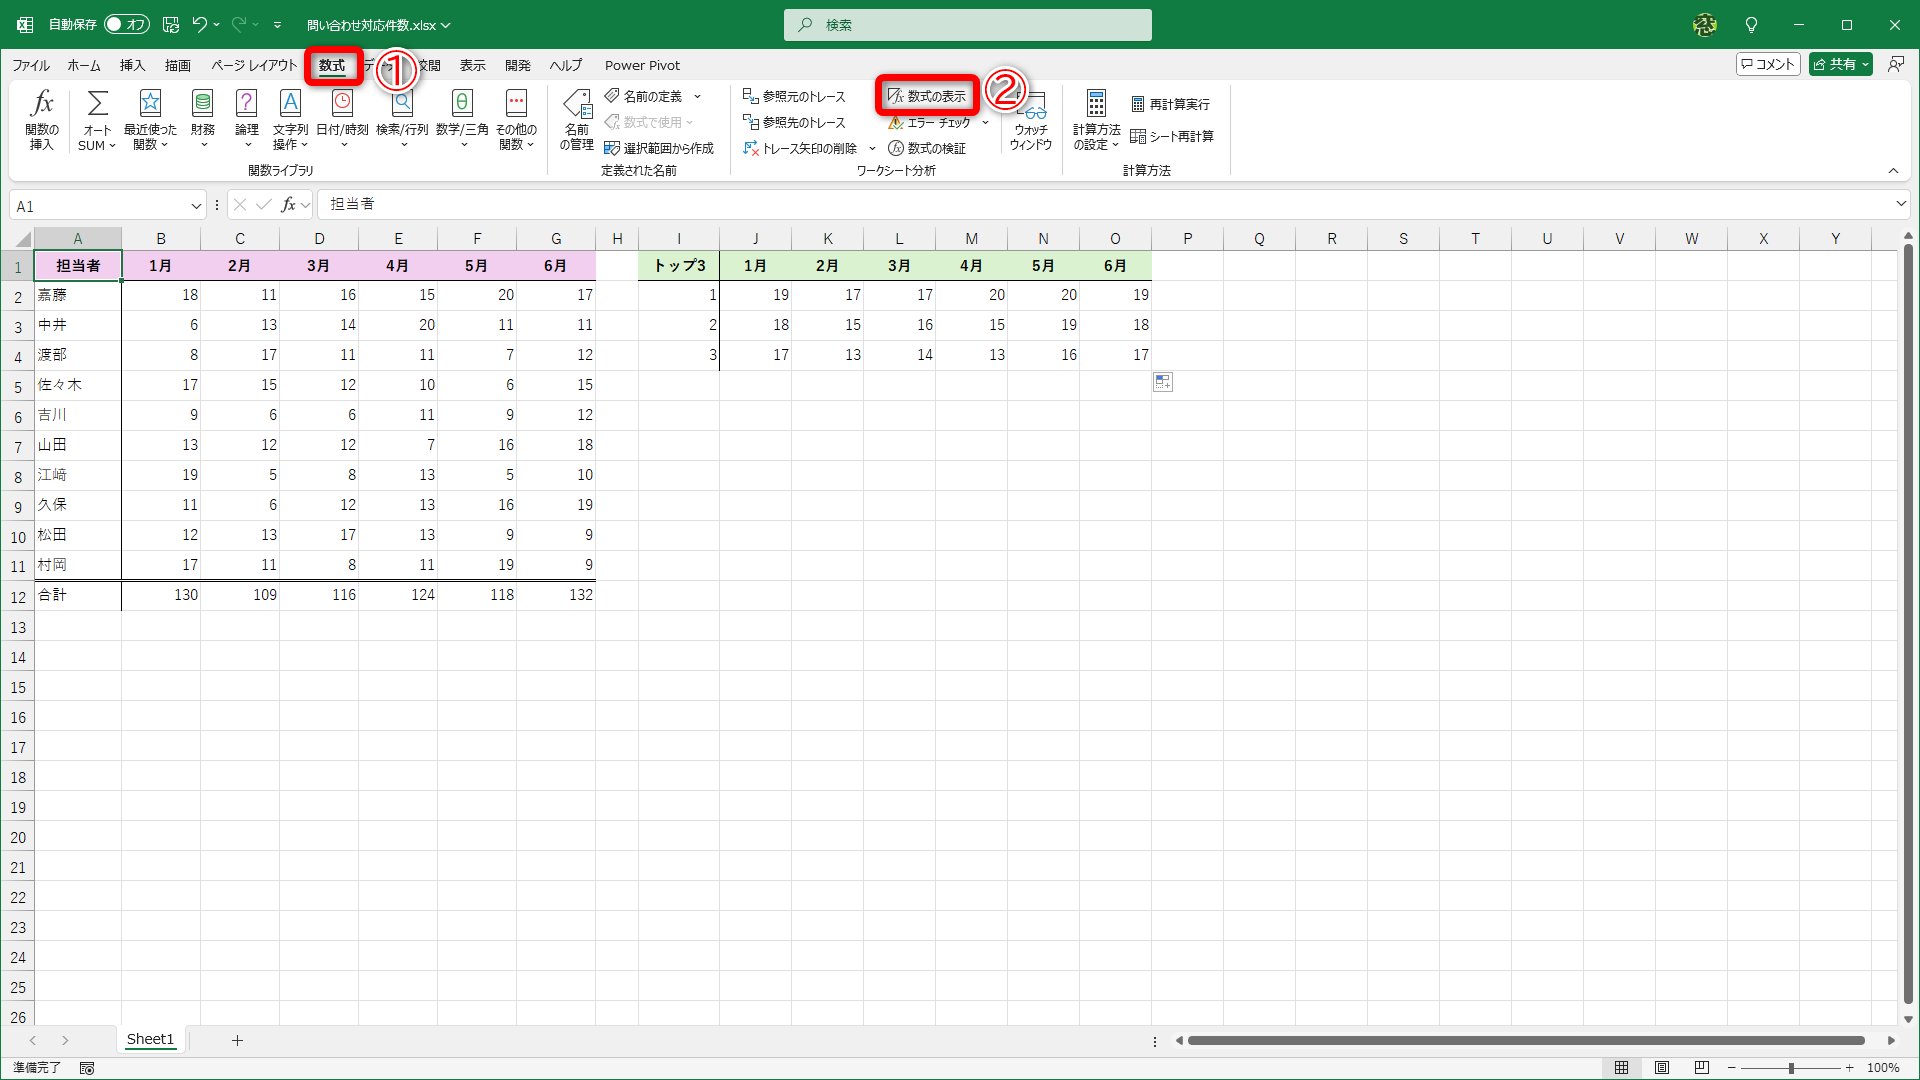This screenshot has width=1920, height=1080.
Task: Open the AutoSum (オート SUM) icon
Action: (97, 118)
